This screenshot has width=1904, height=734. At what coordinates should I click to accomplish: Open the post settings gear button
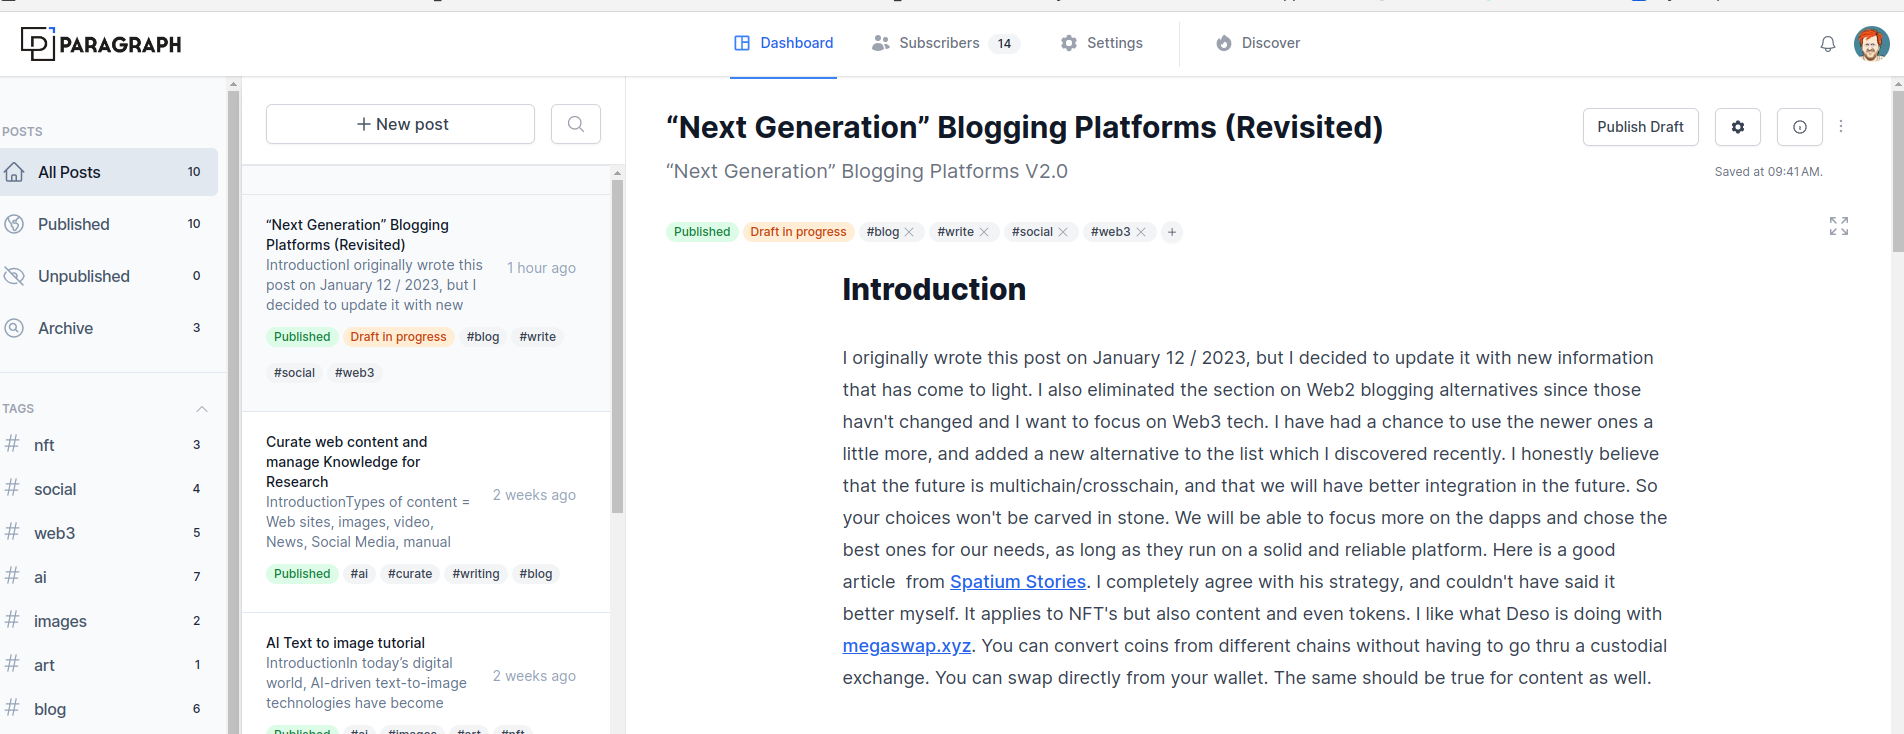[1738, 127]
